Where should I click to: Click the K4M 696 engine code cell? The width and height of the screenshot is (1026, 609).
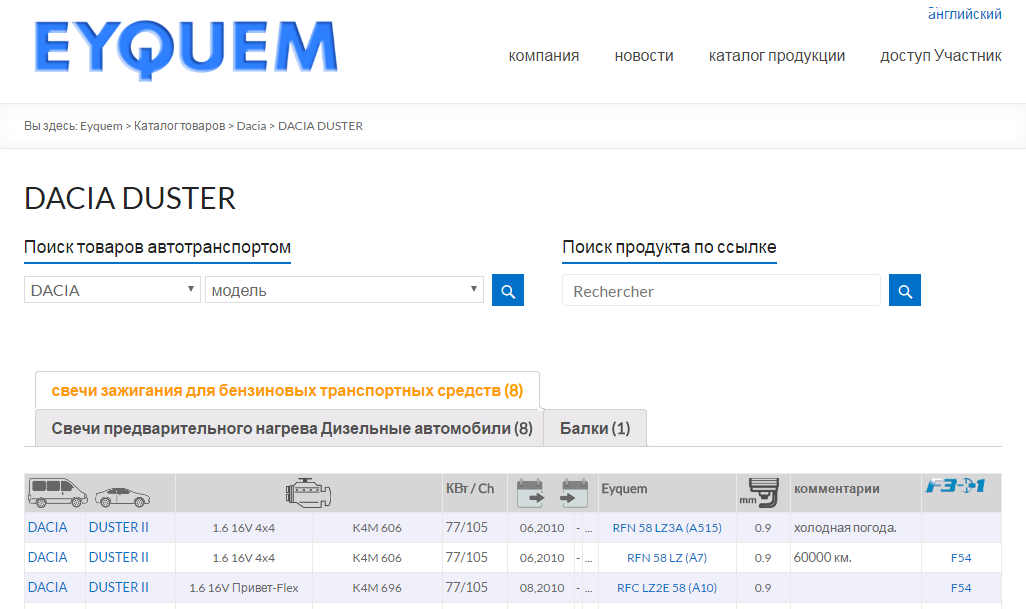pyautogui.click(x=377, y=588)
